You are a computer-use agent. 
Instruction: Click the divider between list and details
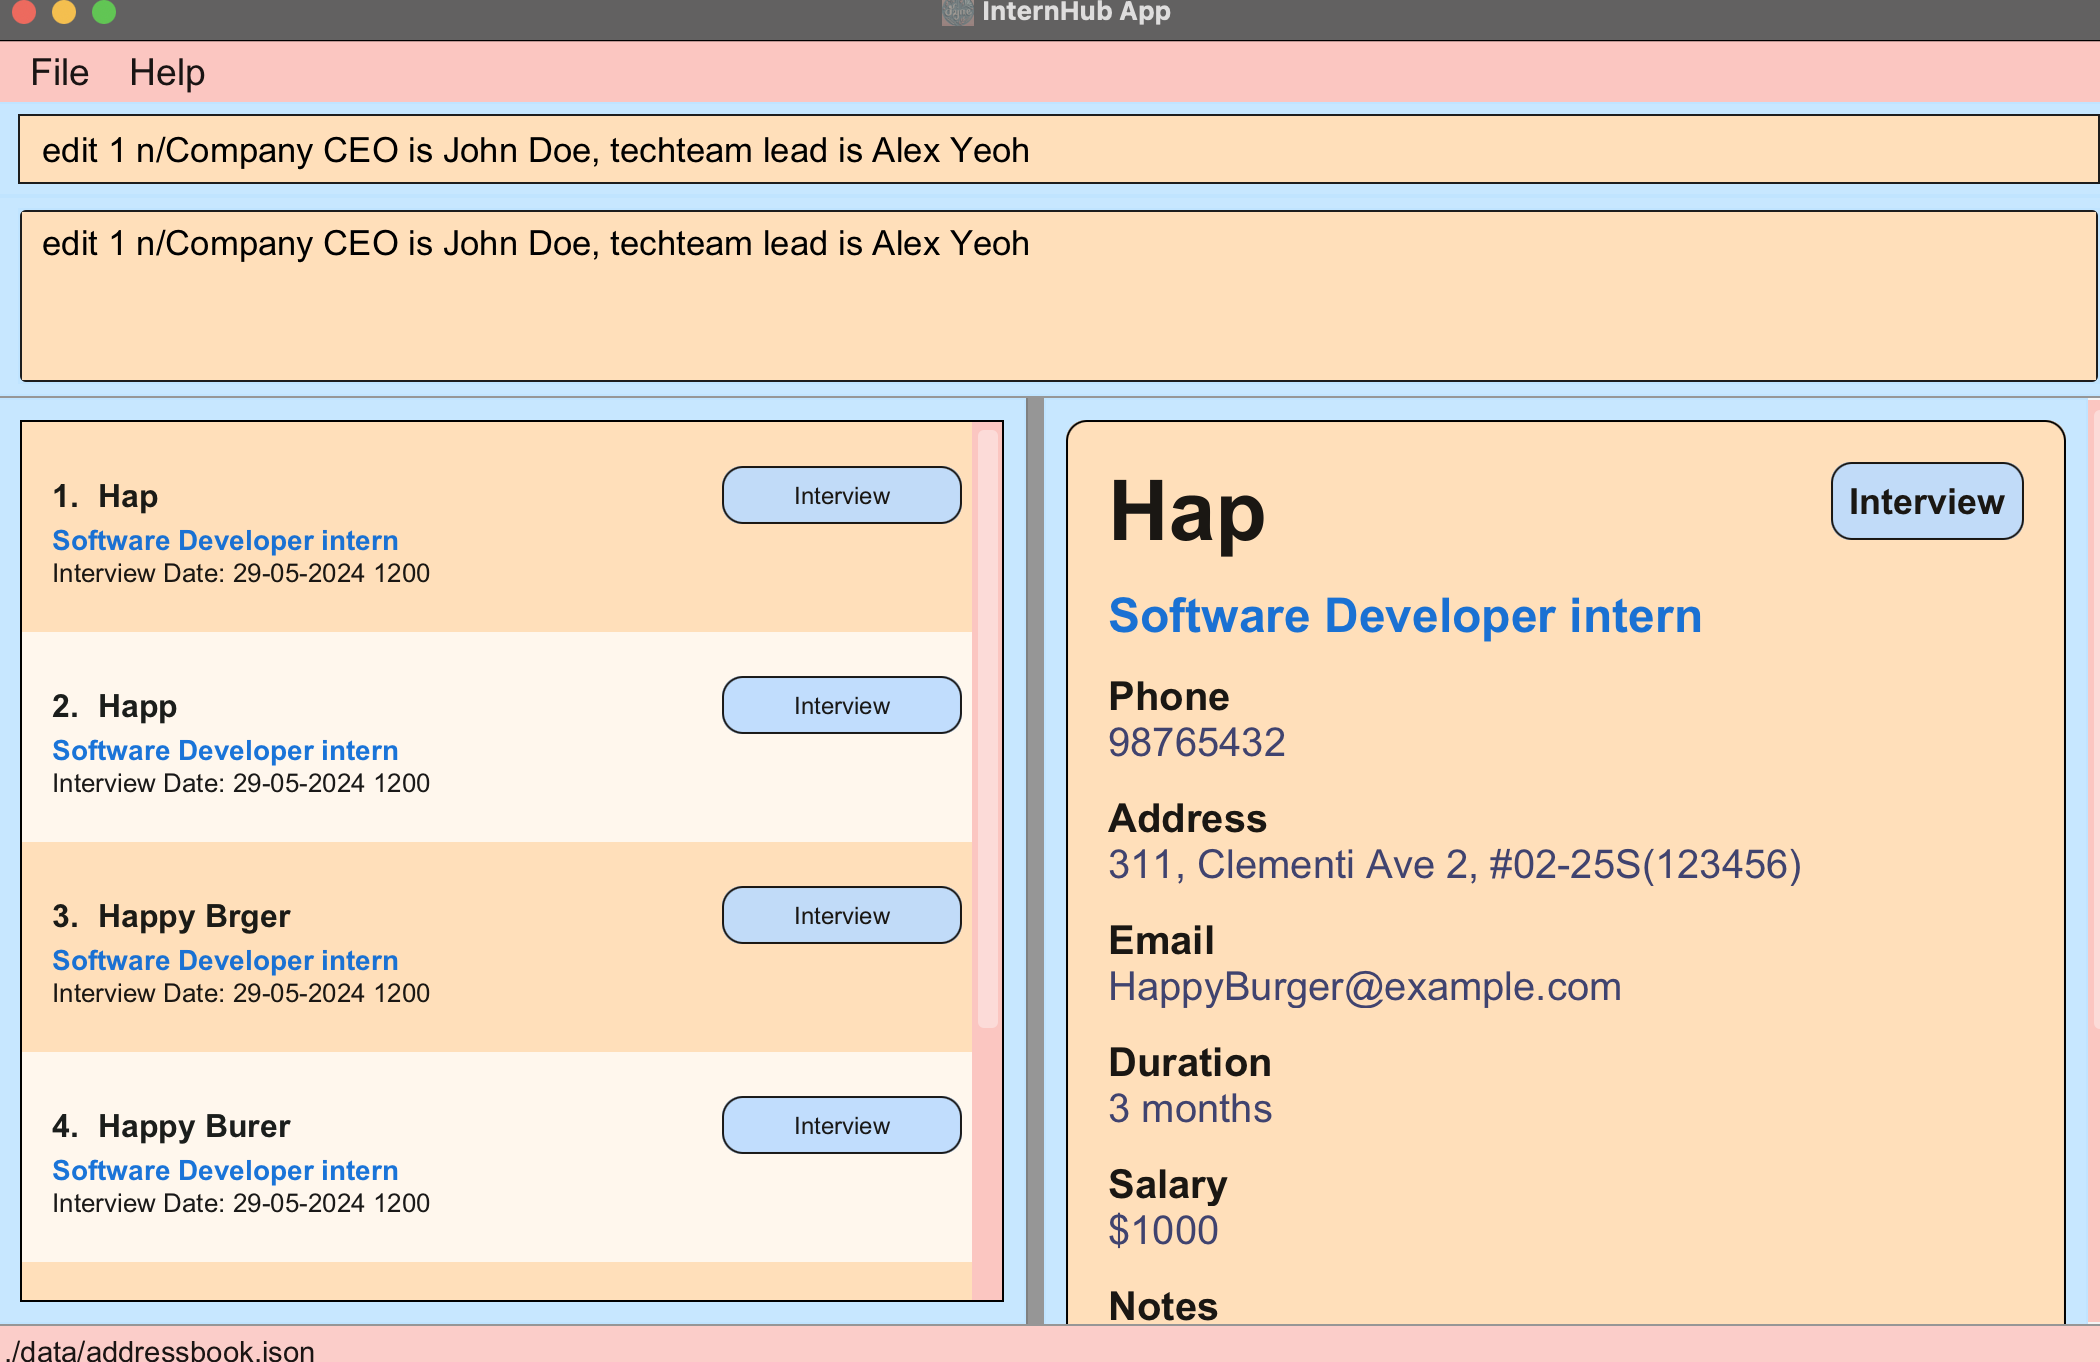[1035, 860]
